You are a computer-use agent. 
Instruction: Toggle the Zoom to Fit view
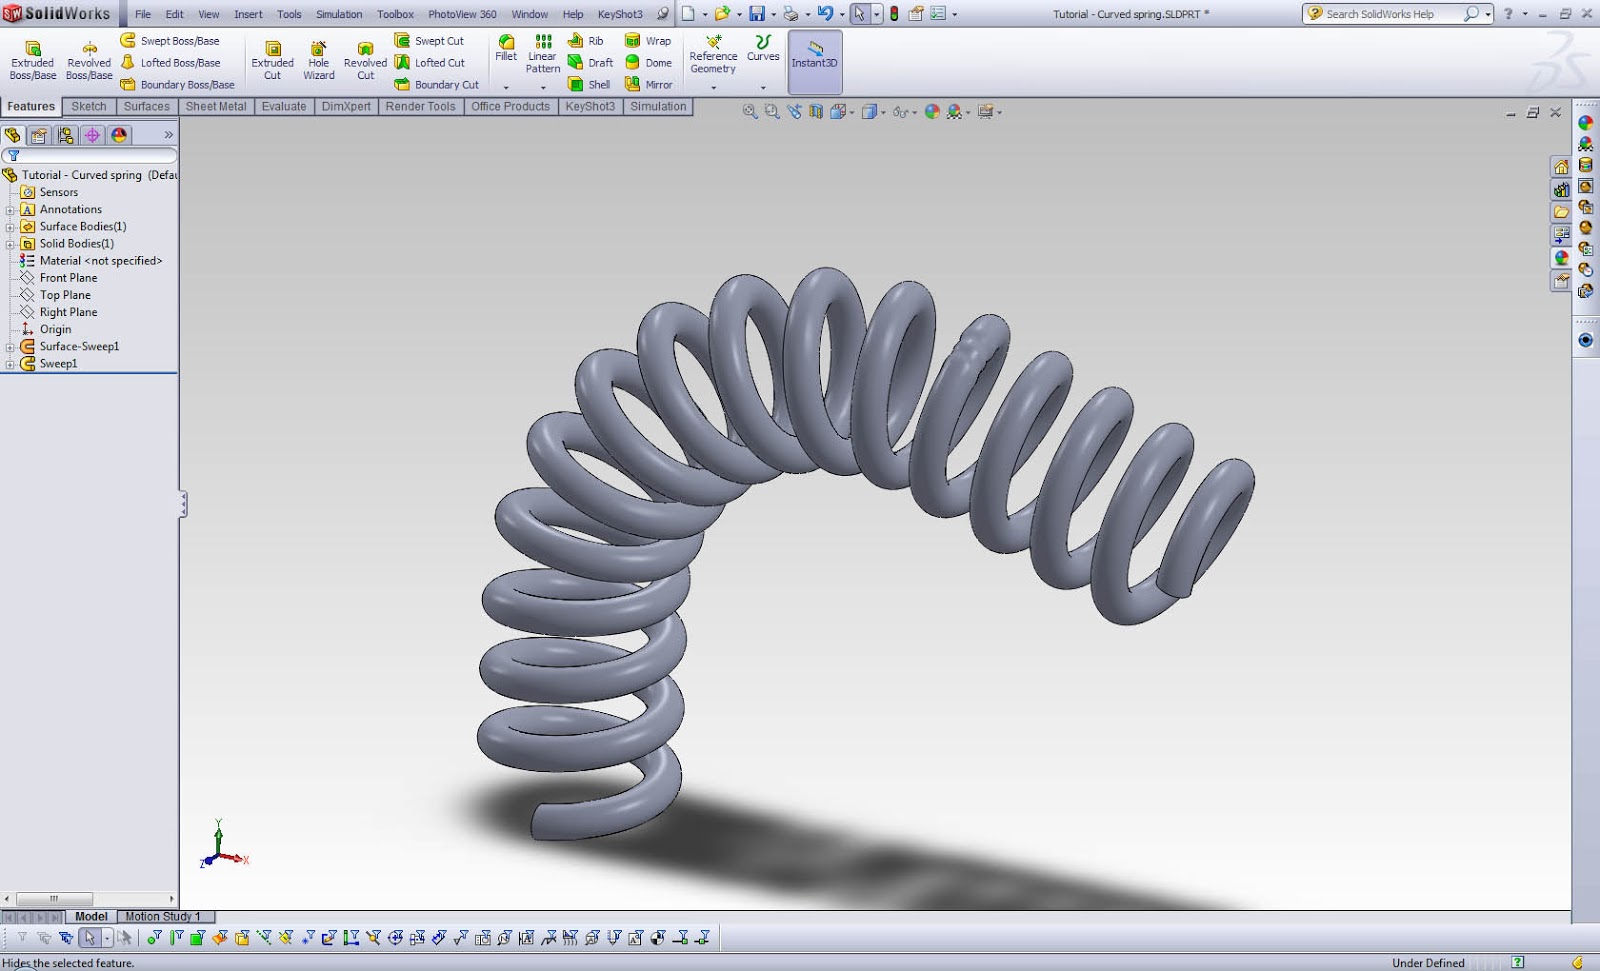(748, 110)
